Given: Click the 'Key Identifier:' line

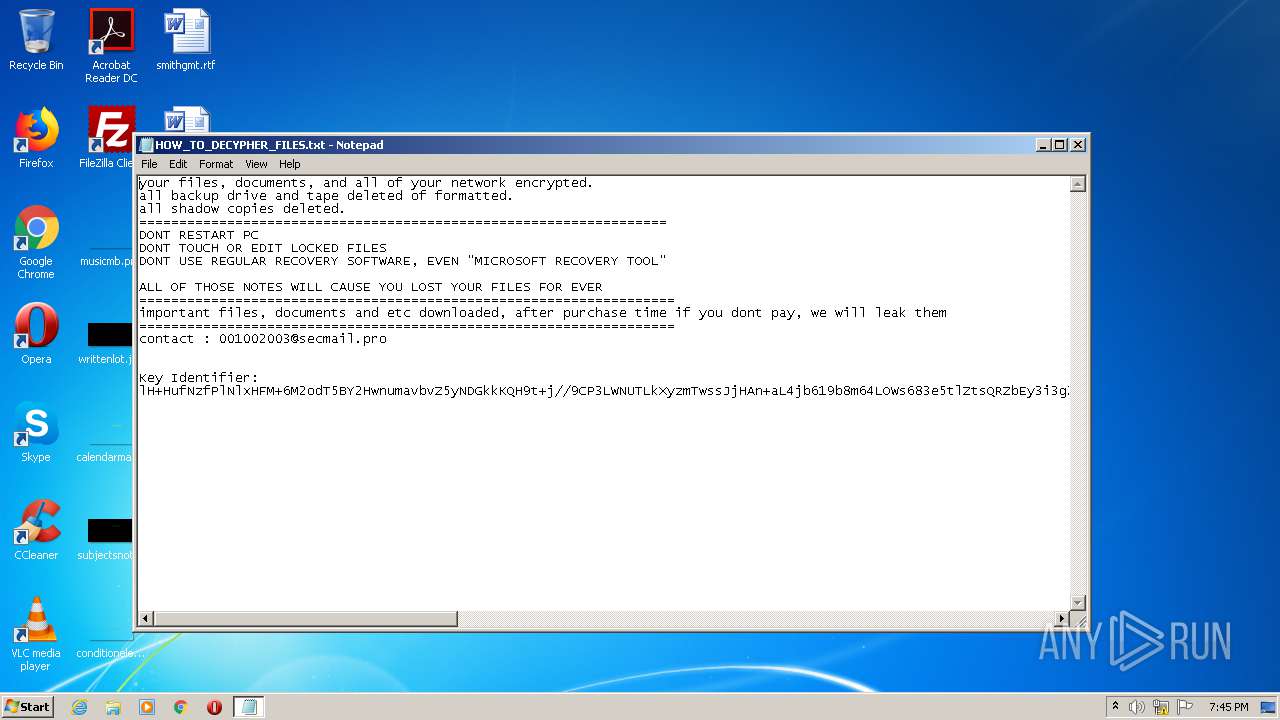Looking at the screenshot, I should point(199,378).
